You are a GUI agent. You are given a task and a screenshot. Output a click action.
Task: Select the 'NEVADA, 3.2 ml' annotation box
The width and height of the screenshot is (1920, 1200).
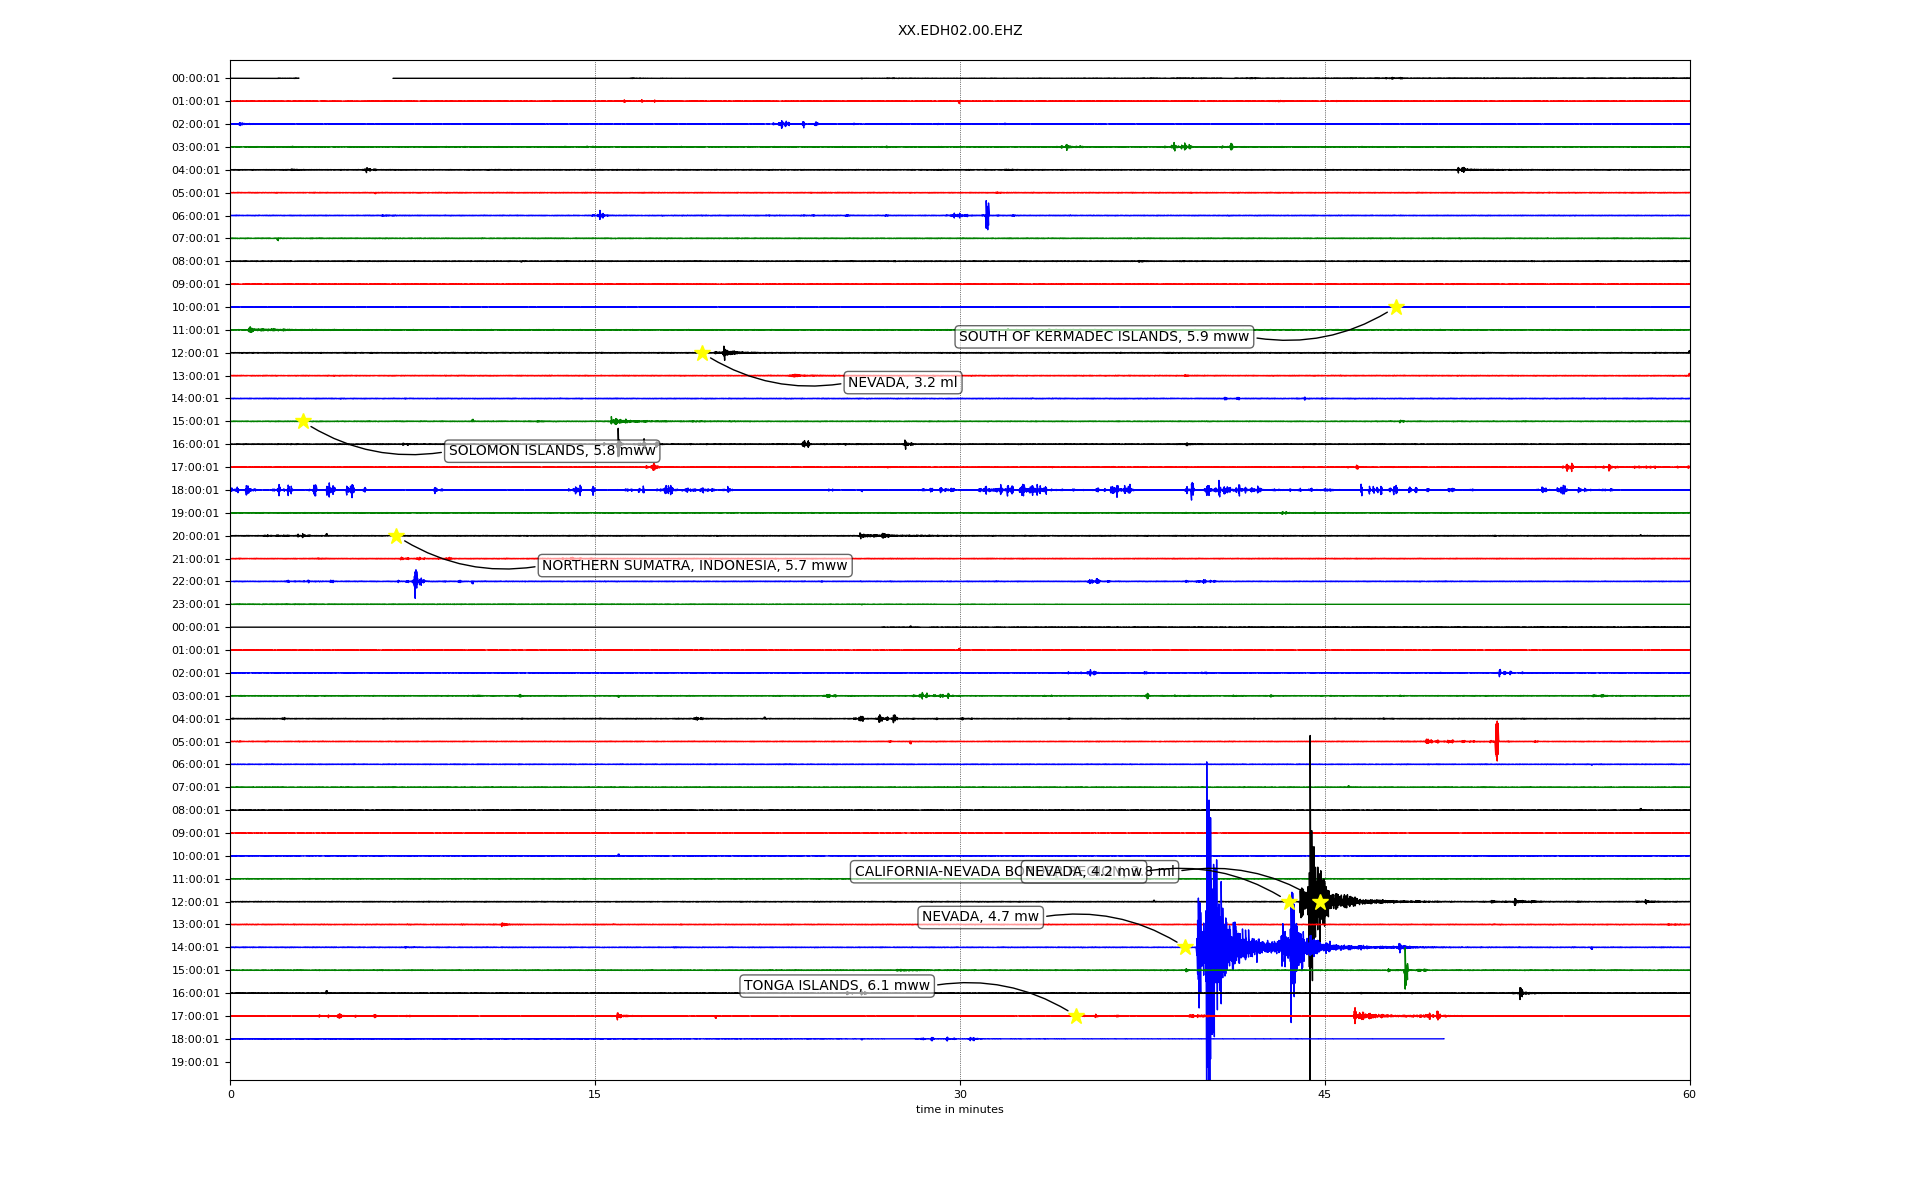(x=902, y=383)
